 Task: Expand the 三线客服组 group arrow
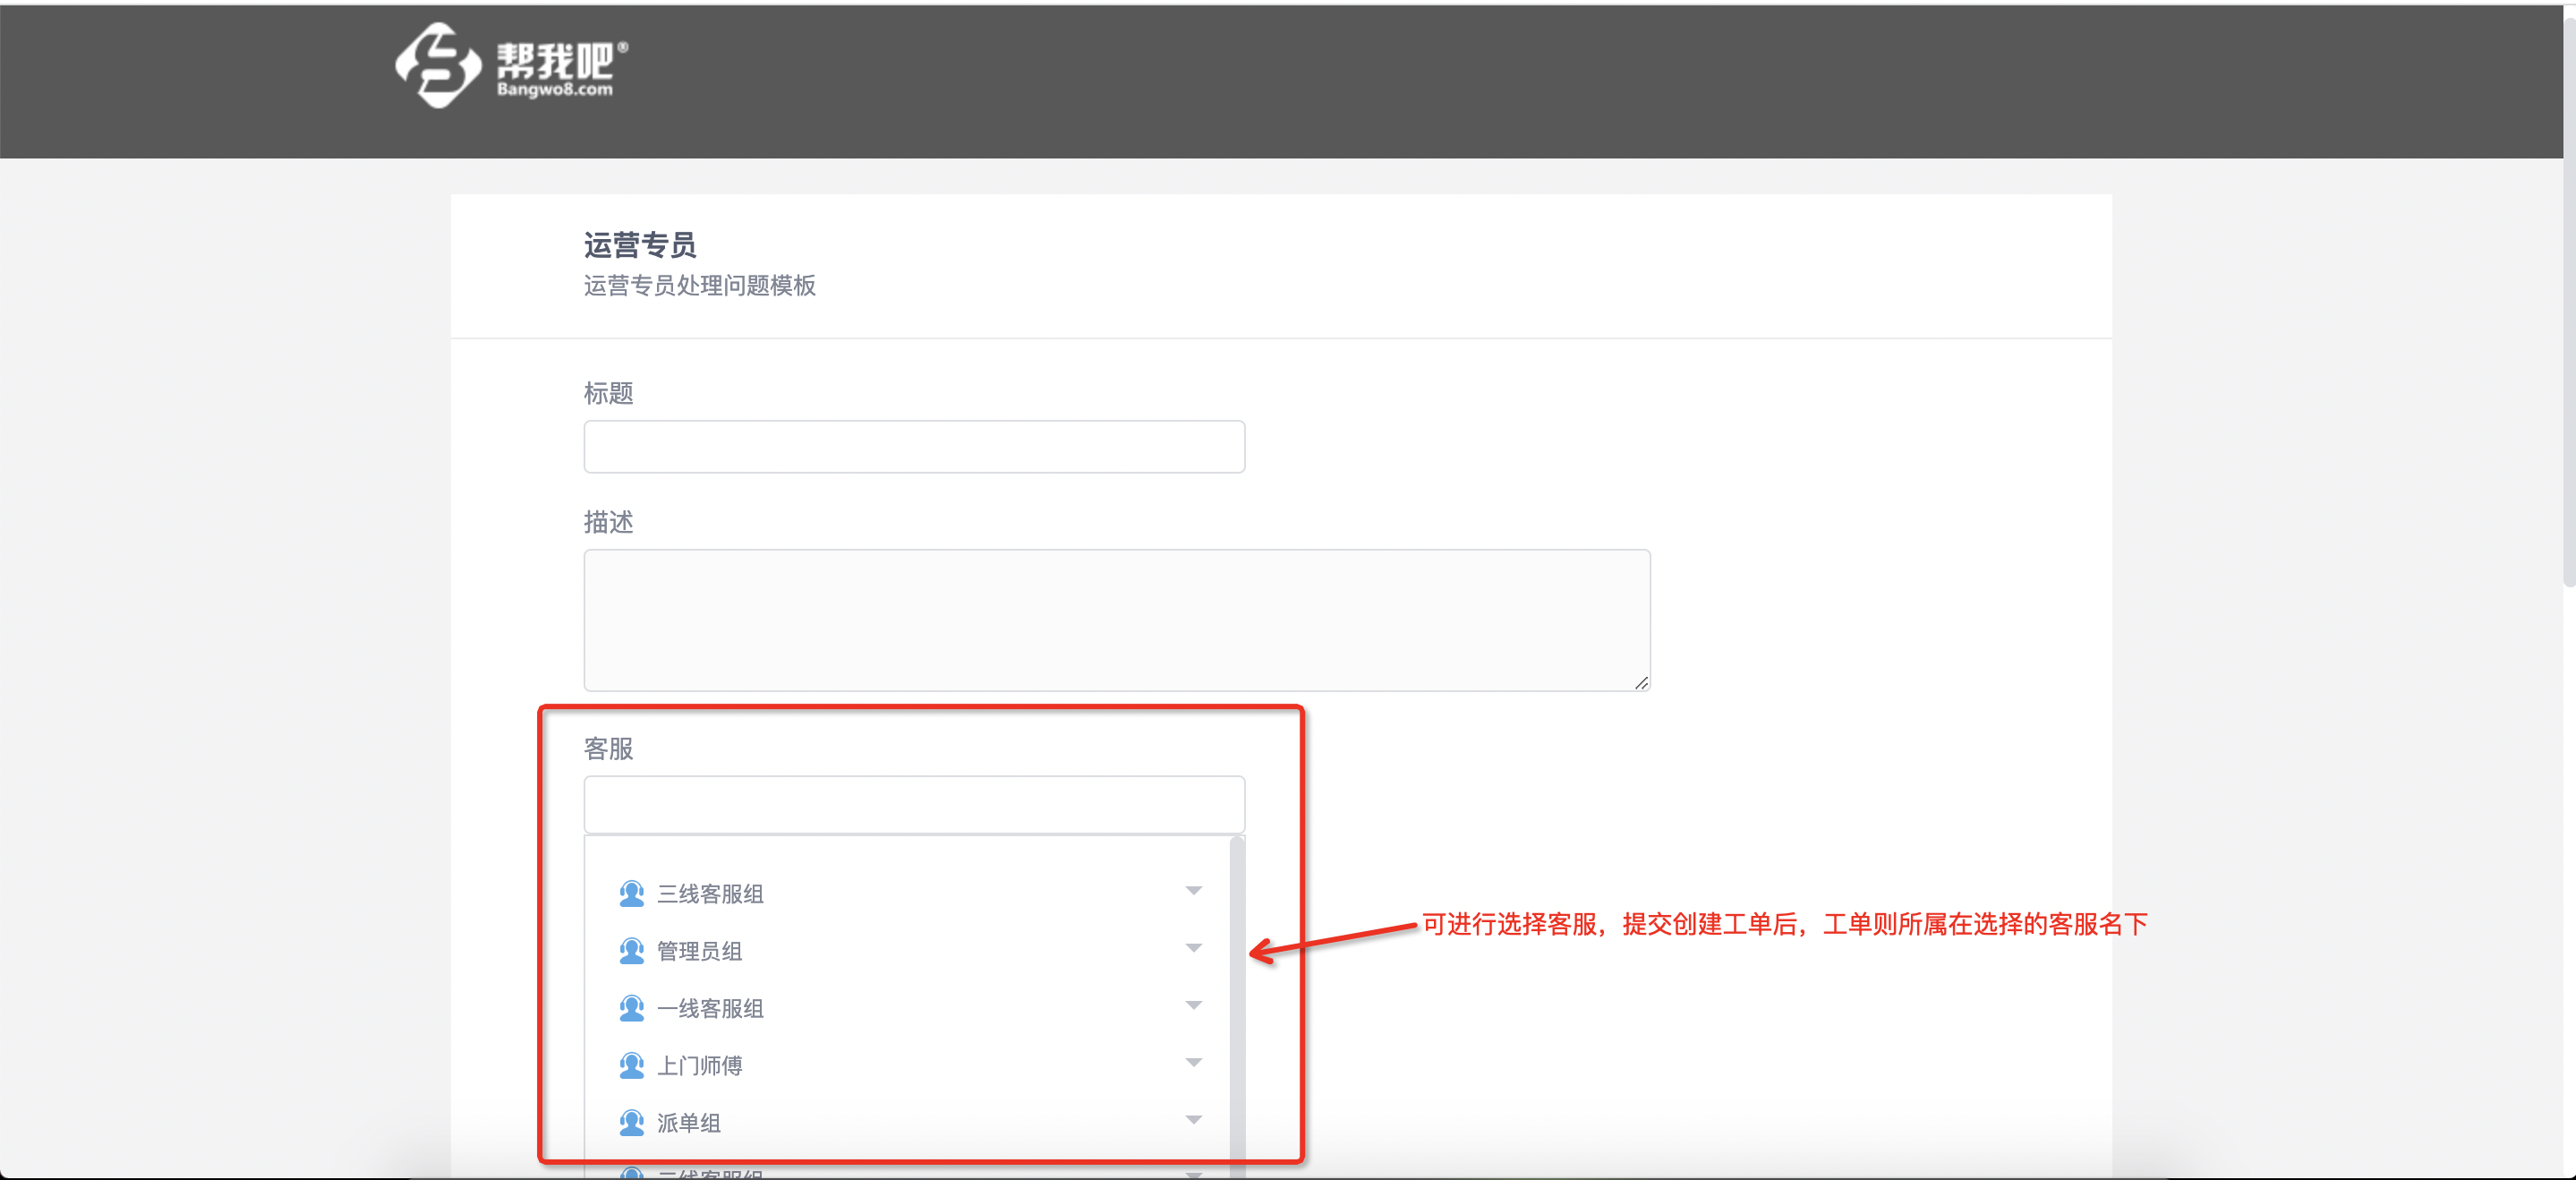pos(1193,890)
